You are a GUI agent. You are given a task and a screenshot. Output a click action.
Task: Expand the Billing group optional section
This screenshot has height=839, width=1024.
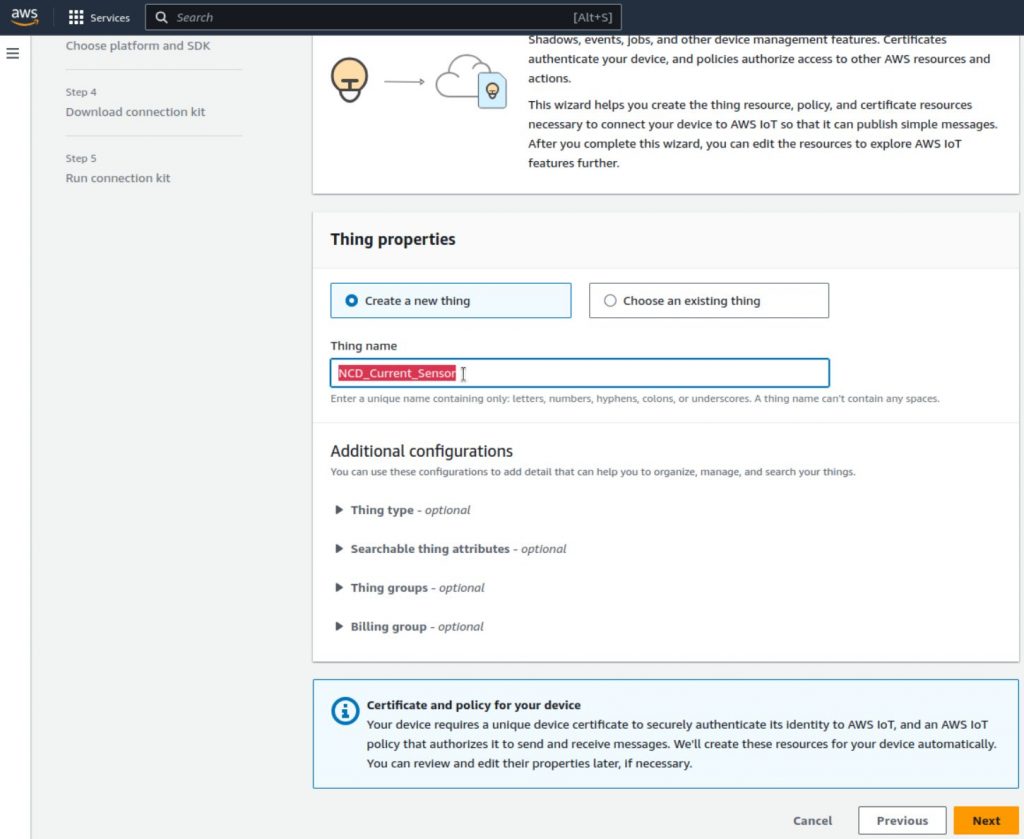pos(340,627)
